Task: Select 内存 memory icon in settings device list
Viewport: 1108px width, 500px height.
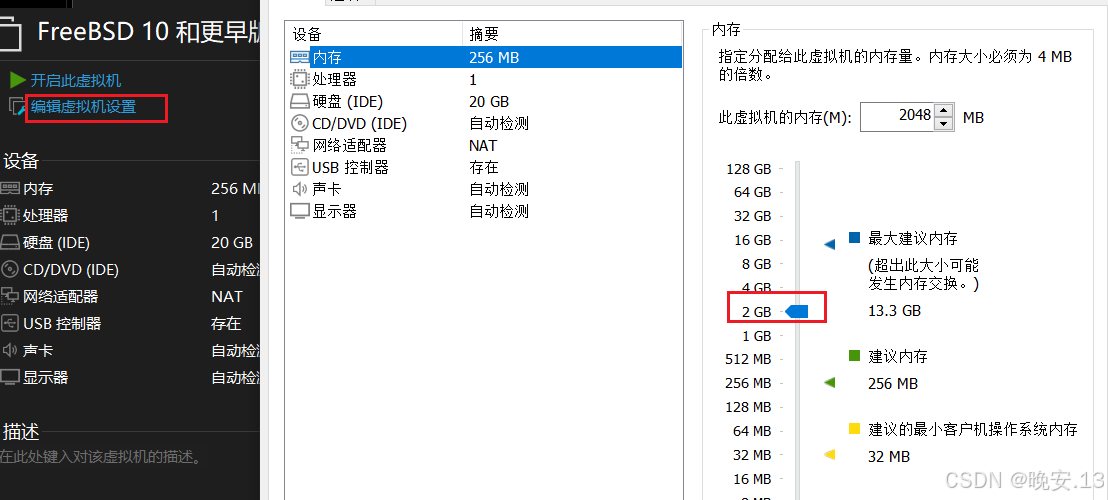Action: point(300,57)
